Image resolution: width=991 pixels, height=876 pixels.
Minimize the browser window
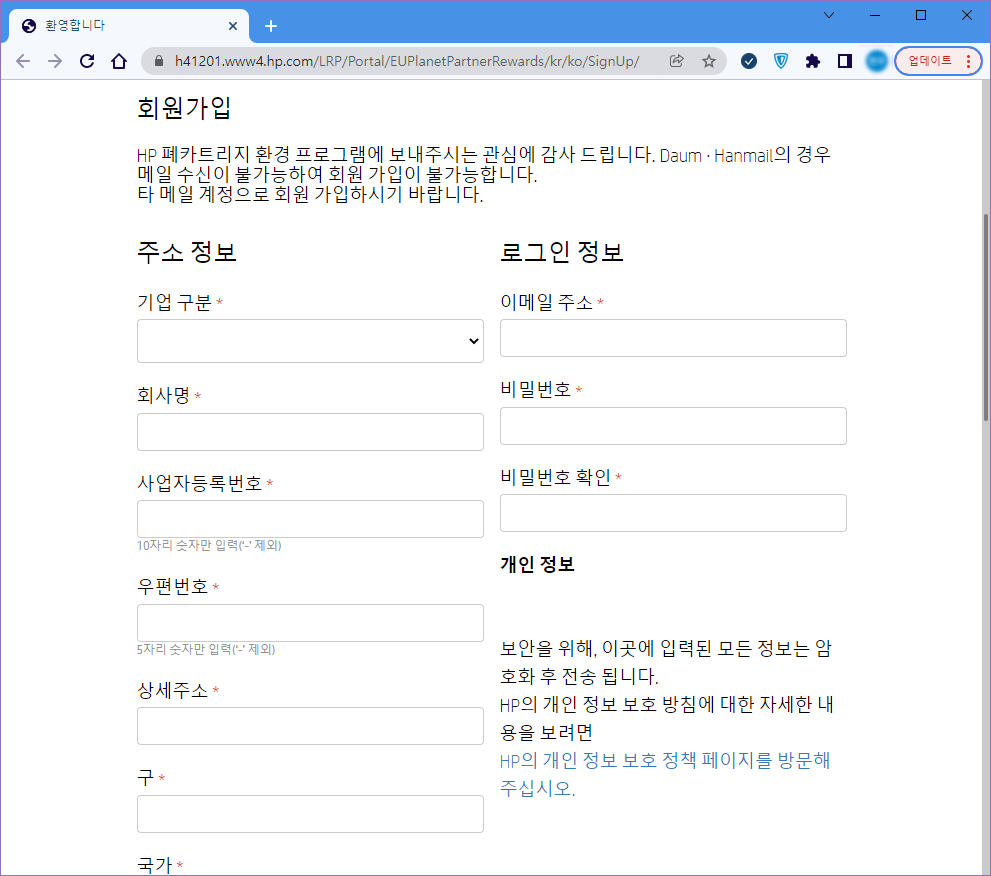tap(875, 15)
